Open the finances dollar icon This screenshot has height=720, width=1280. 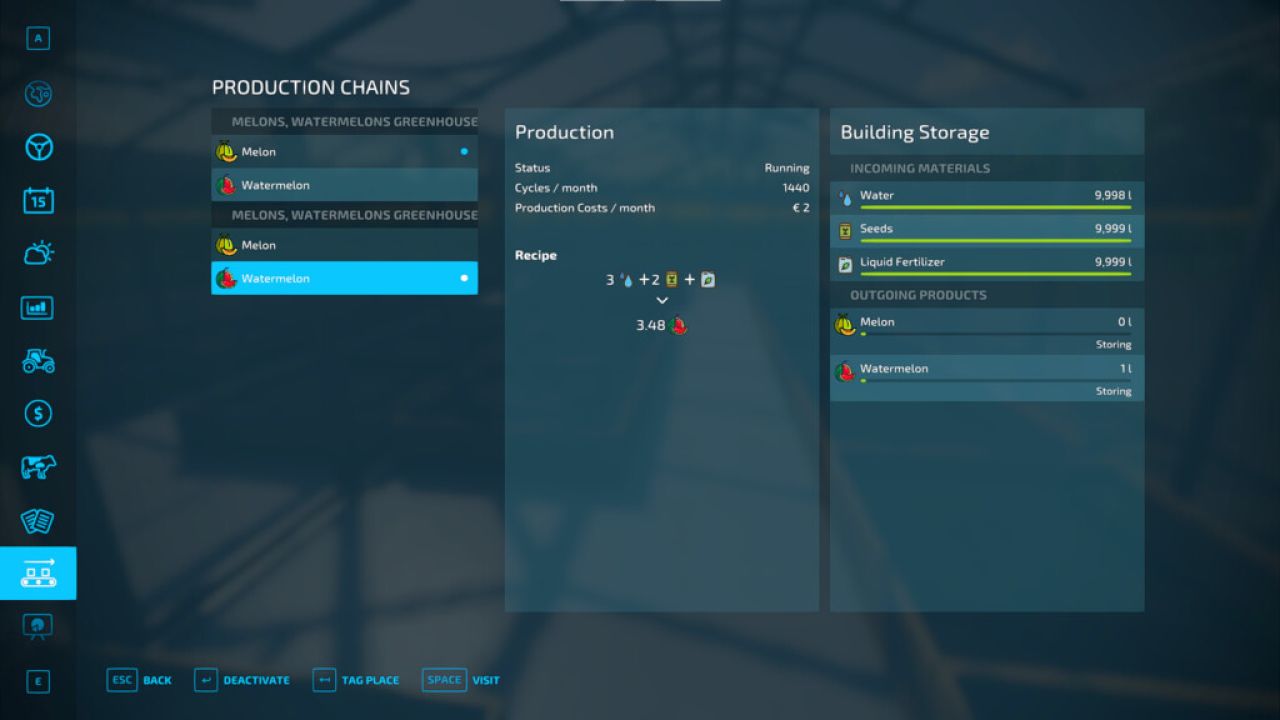tap(38, 414)
